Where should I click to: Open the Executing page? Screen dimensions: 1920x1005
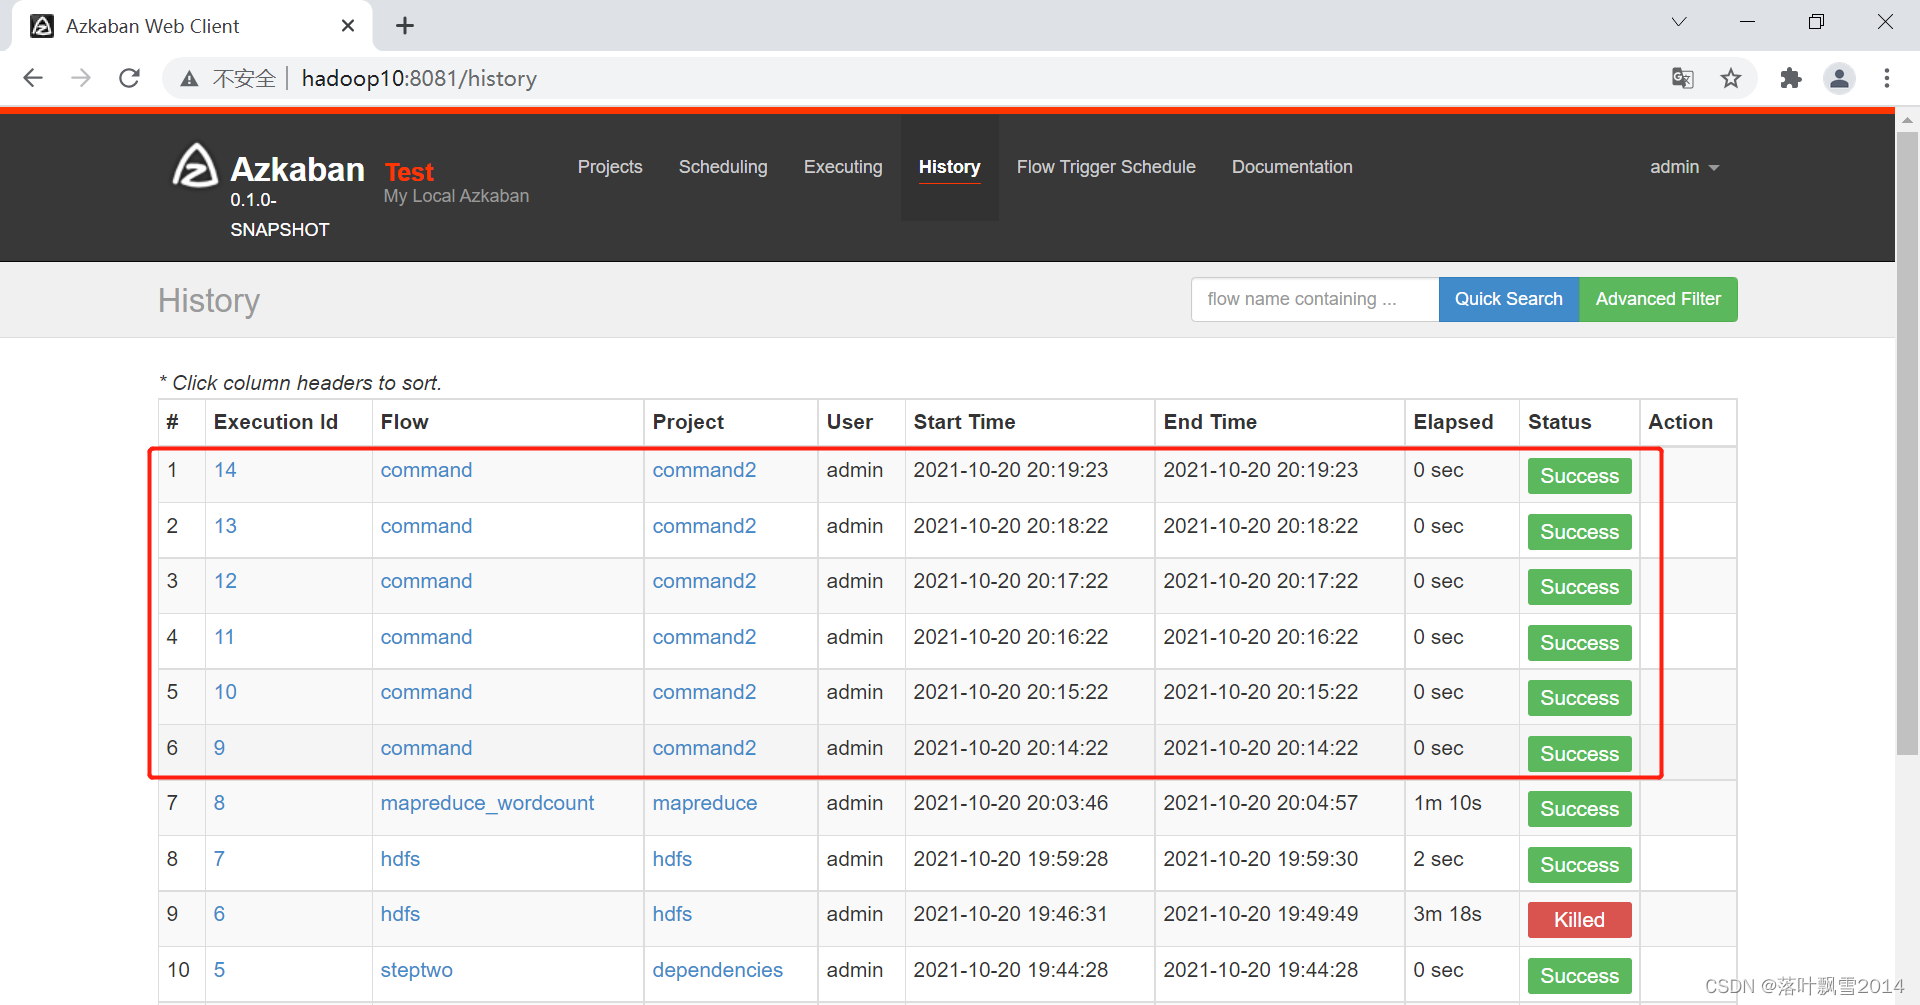[x=843, y=167]
